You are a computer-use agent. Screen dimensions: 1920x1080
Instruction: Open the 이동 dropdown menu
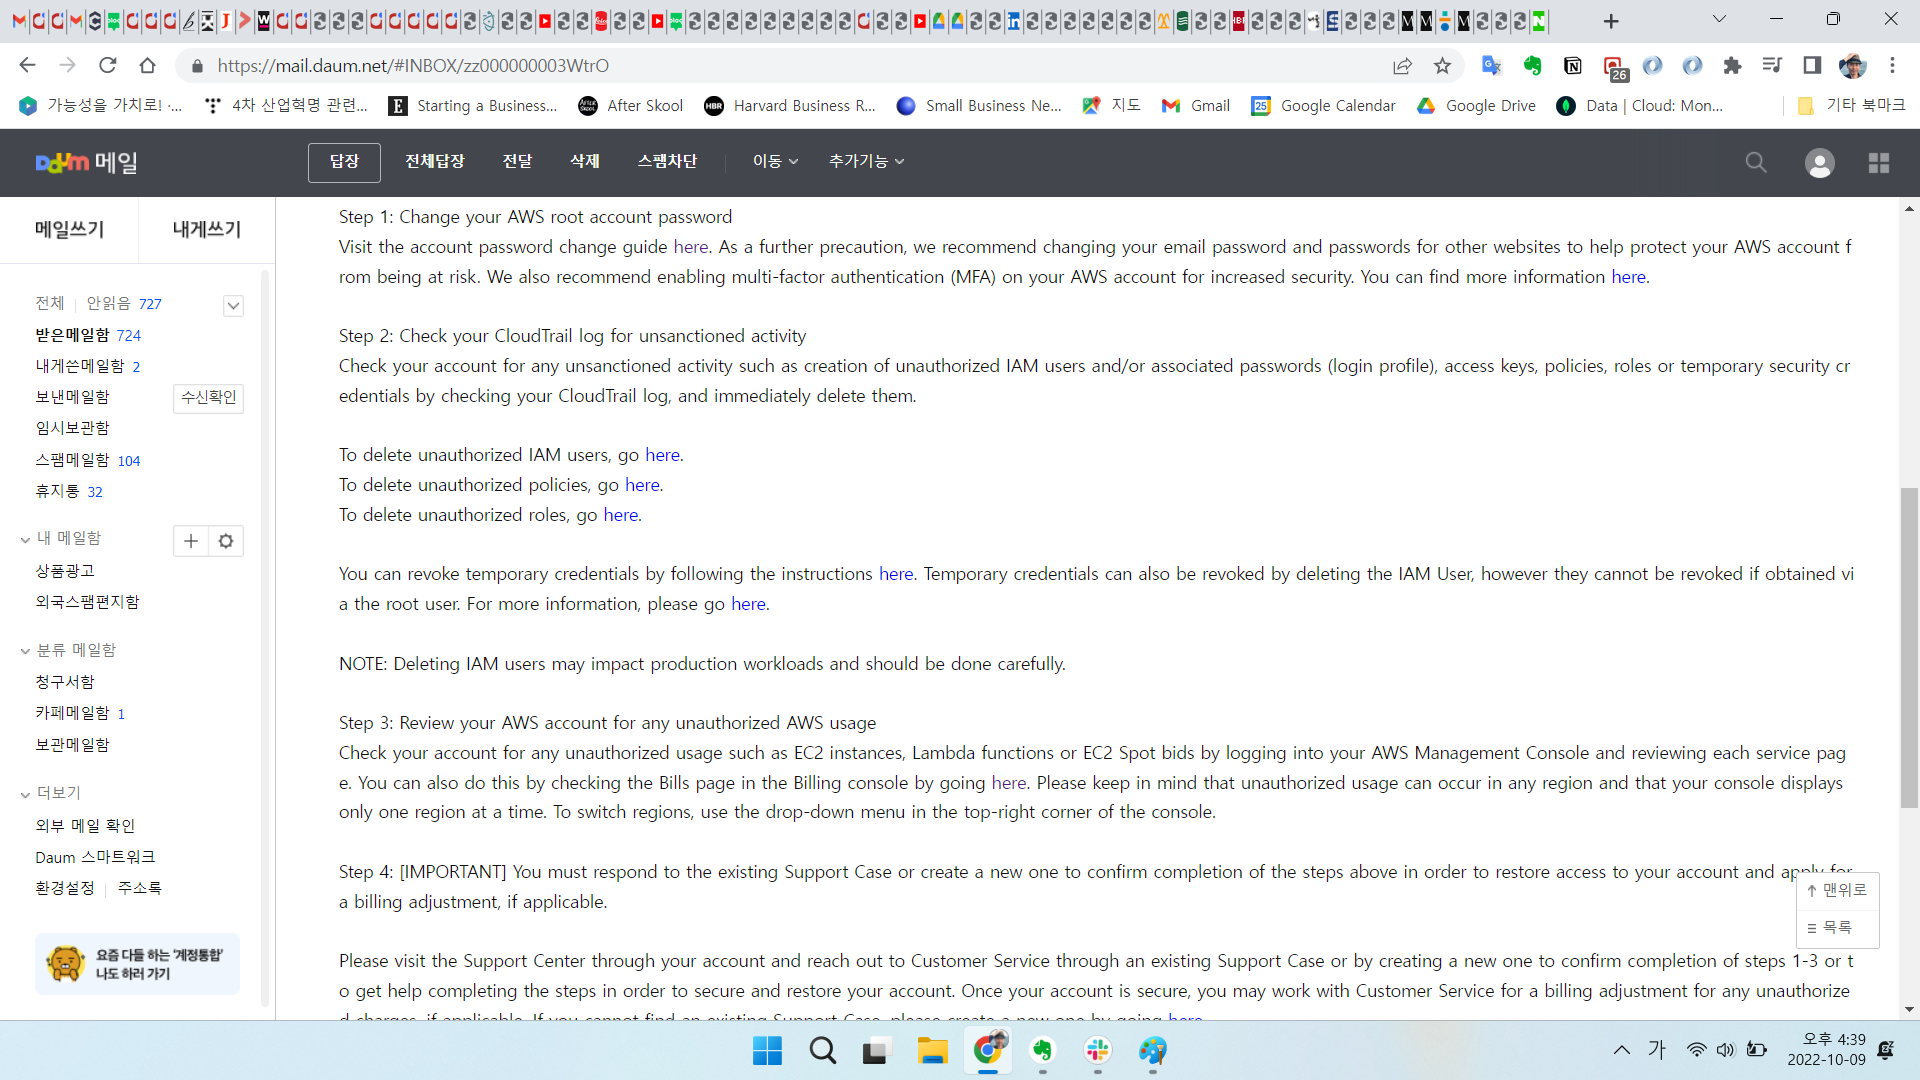[x=775, y=161]
